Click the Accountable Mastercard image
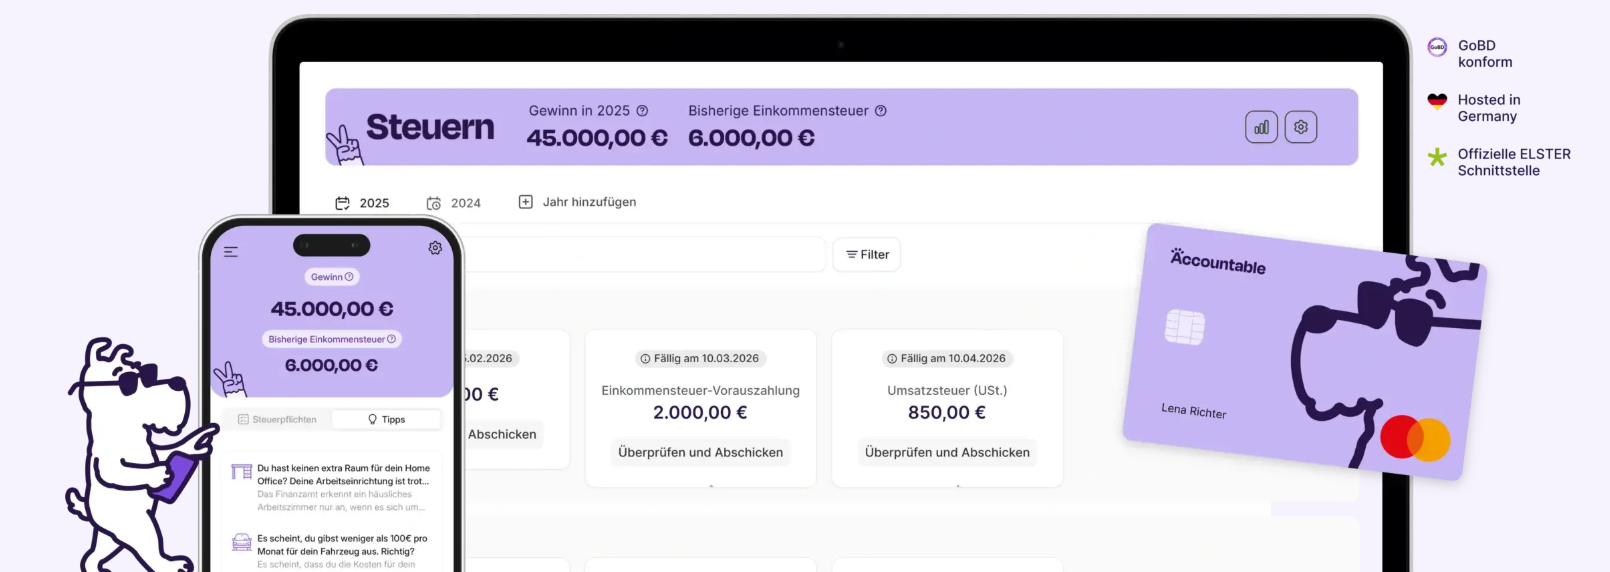The height and width of the screenshot is (572, 1610). pyautogui.click(x=1305, y=351)
